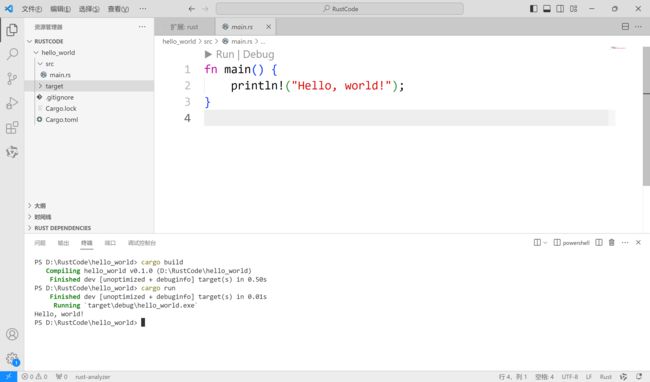
Task: Switch to the Terminal panel tab
Action: [x=87, y=243]
